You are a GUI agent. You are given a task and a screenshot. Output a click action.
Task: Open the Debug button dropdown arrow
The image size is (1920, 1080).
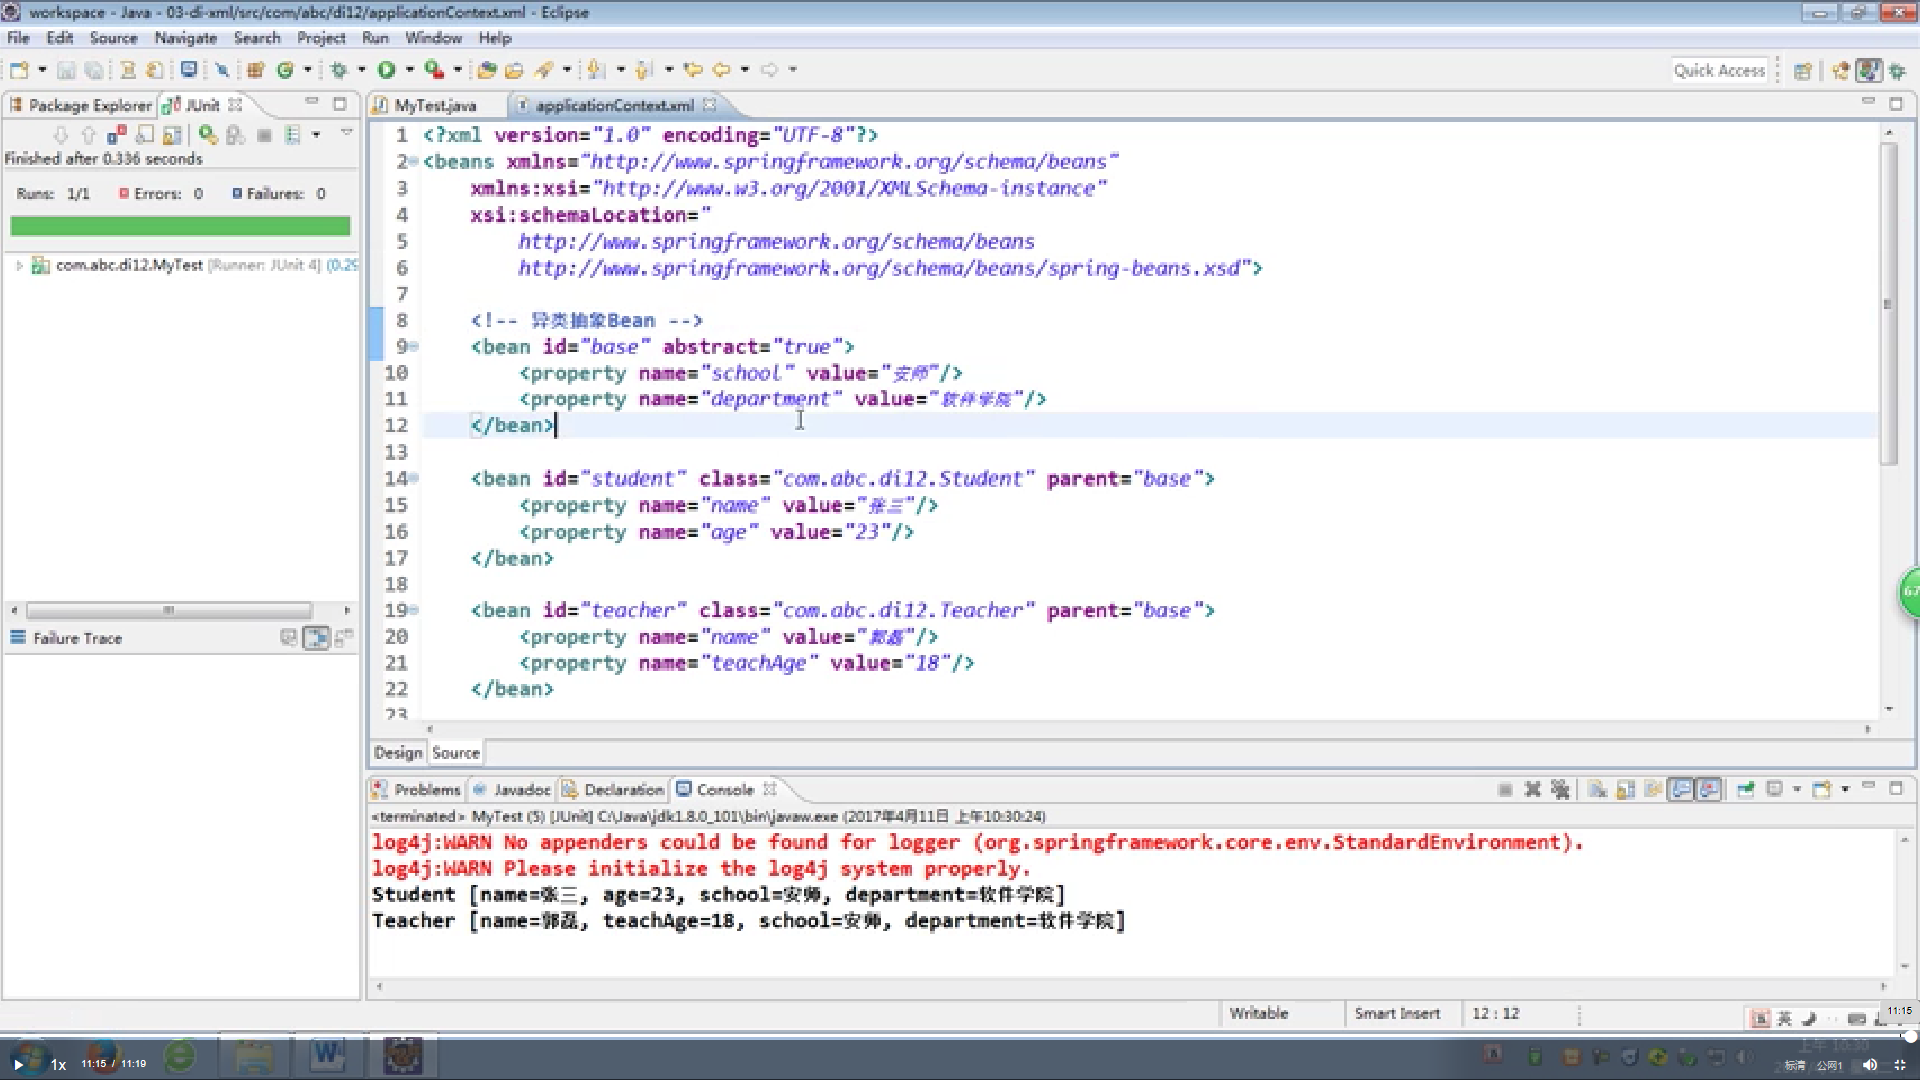pos(362,70)
